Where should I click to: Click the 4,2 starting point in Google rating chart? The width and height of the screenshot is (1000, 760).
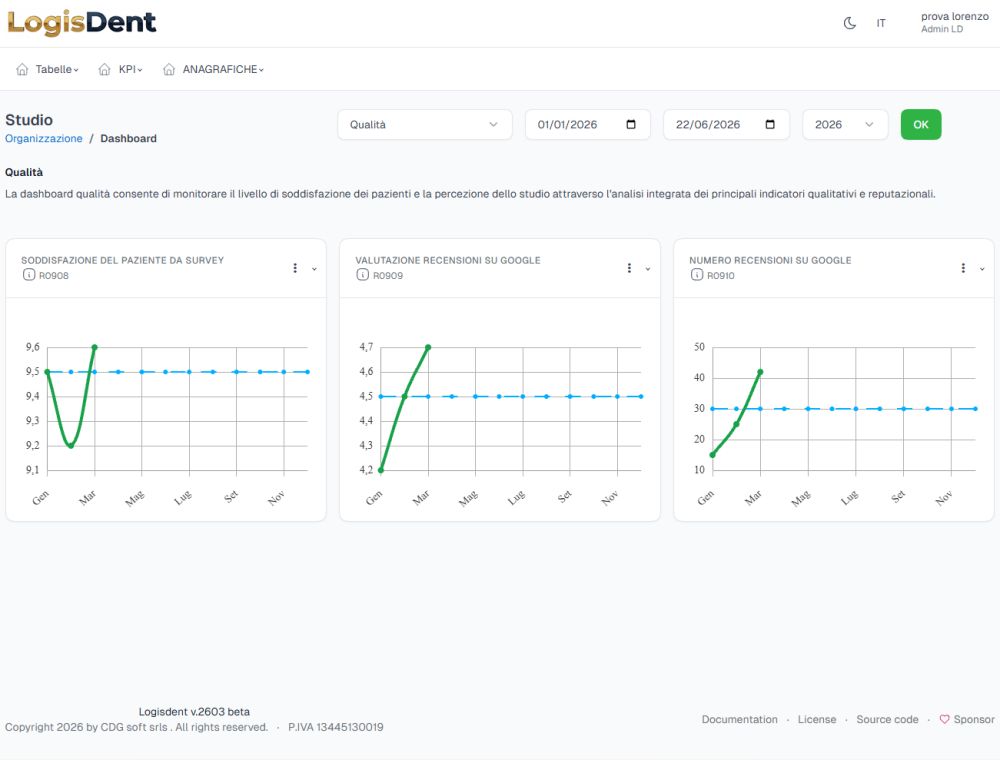pyautogui.click(x=381, y=470)
